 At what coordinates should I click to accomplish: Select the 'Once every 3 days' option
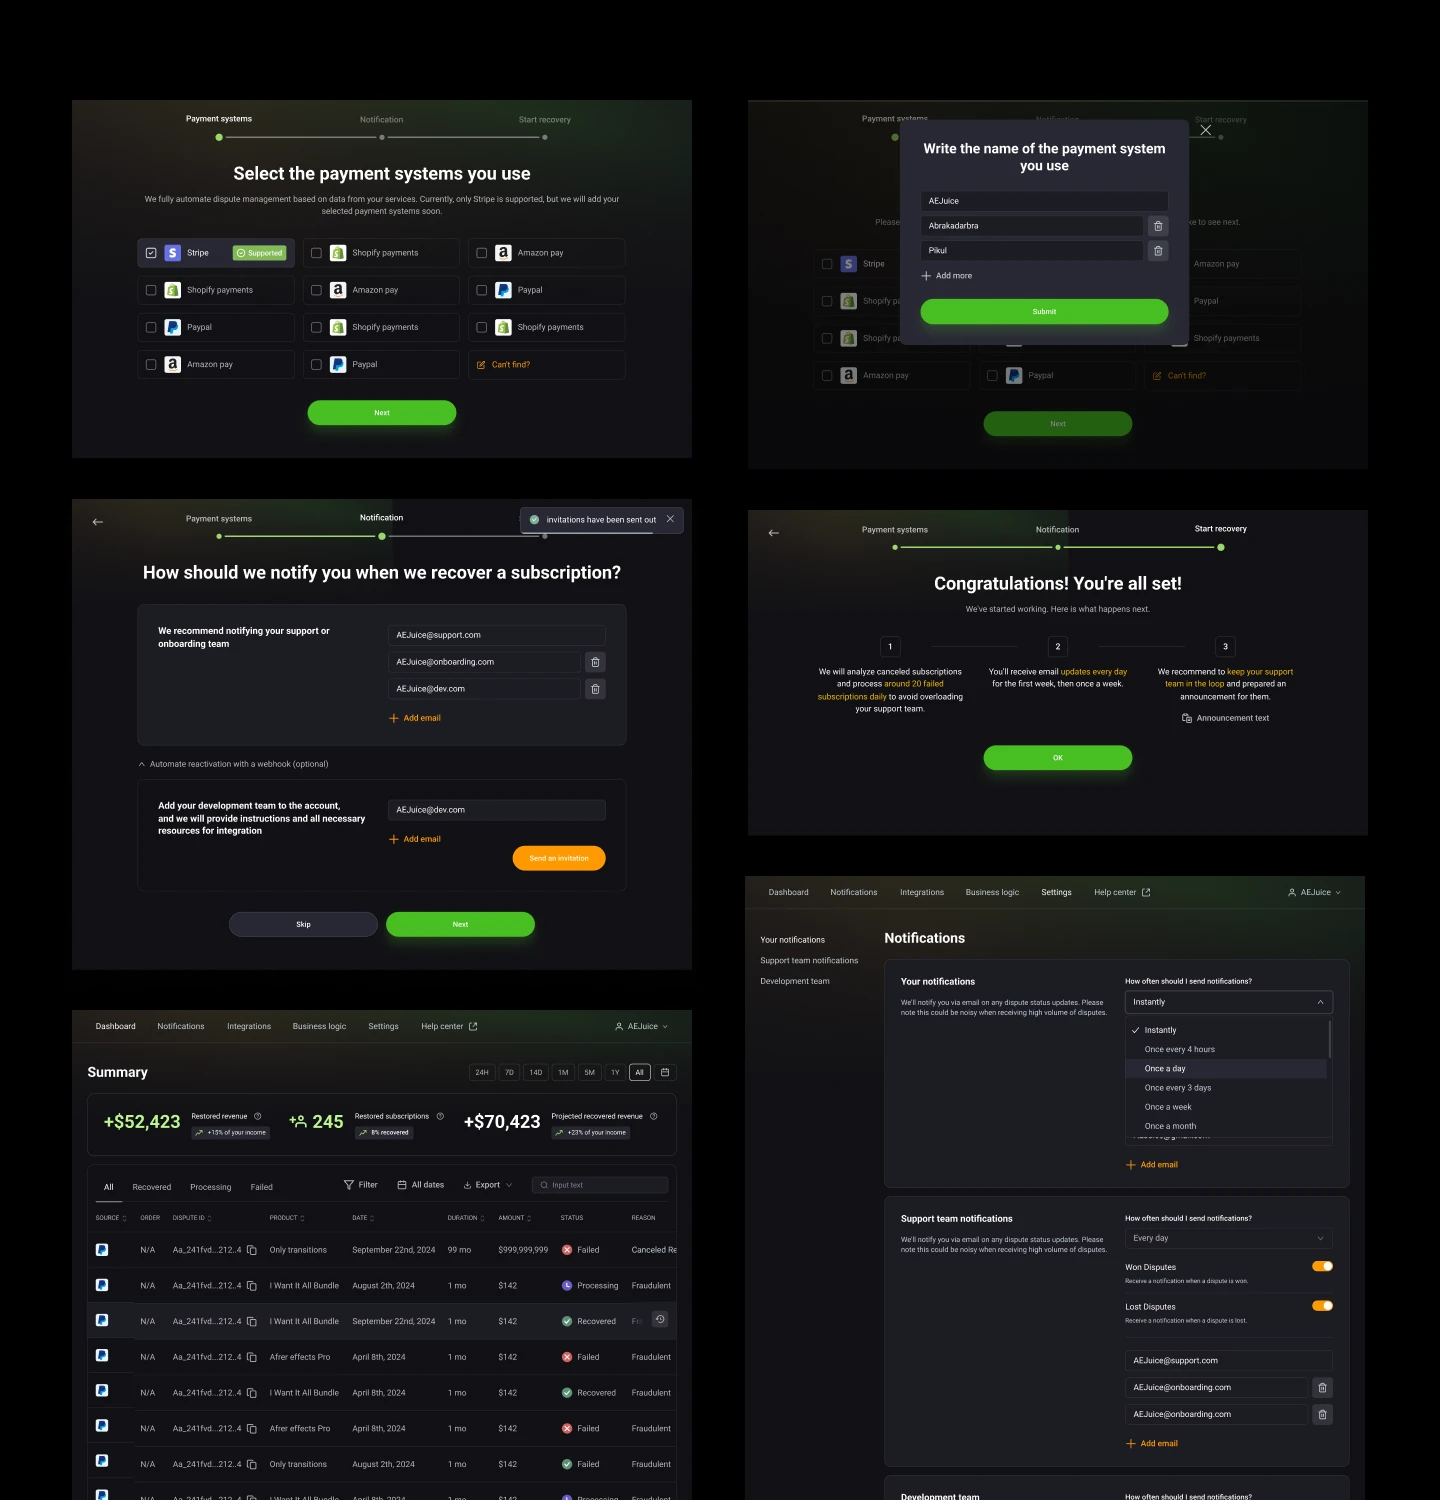1227,1088
